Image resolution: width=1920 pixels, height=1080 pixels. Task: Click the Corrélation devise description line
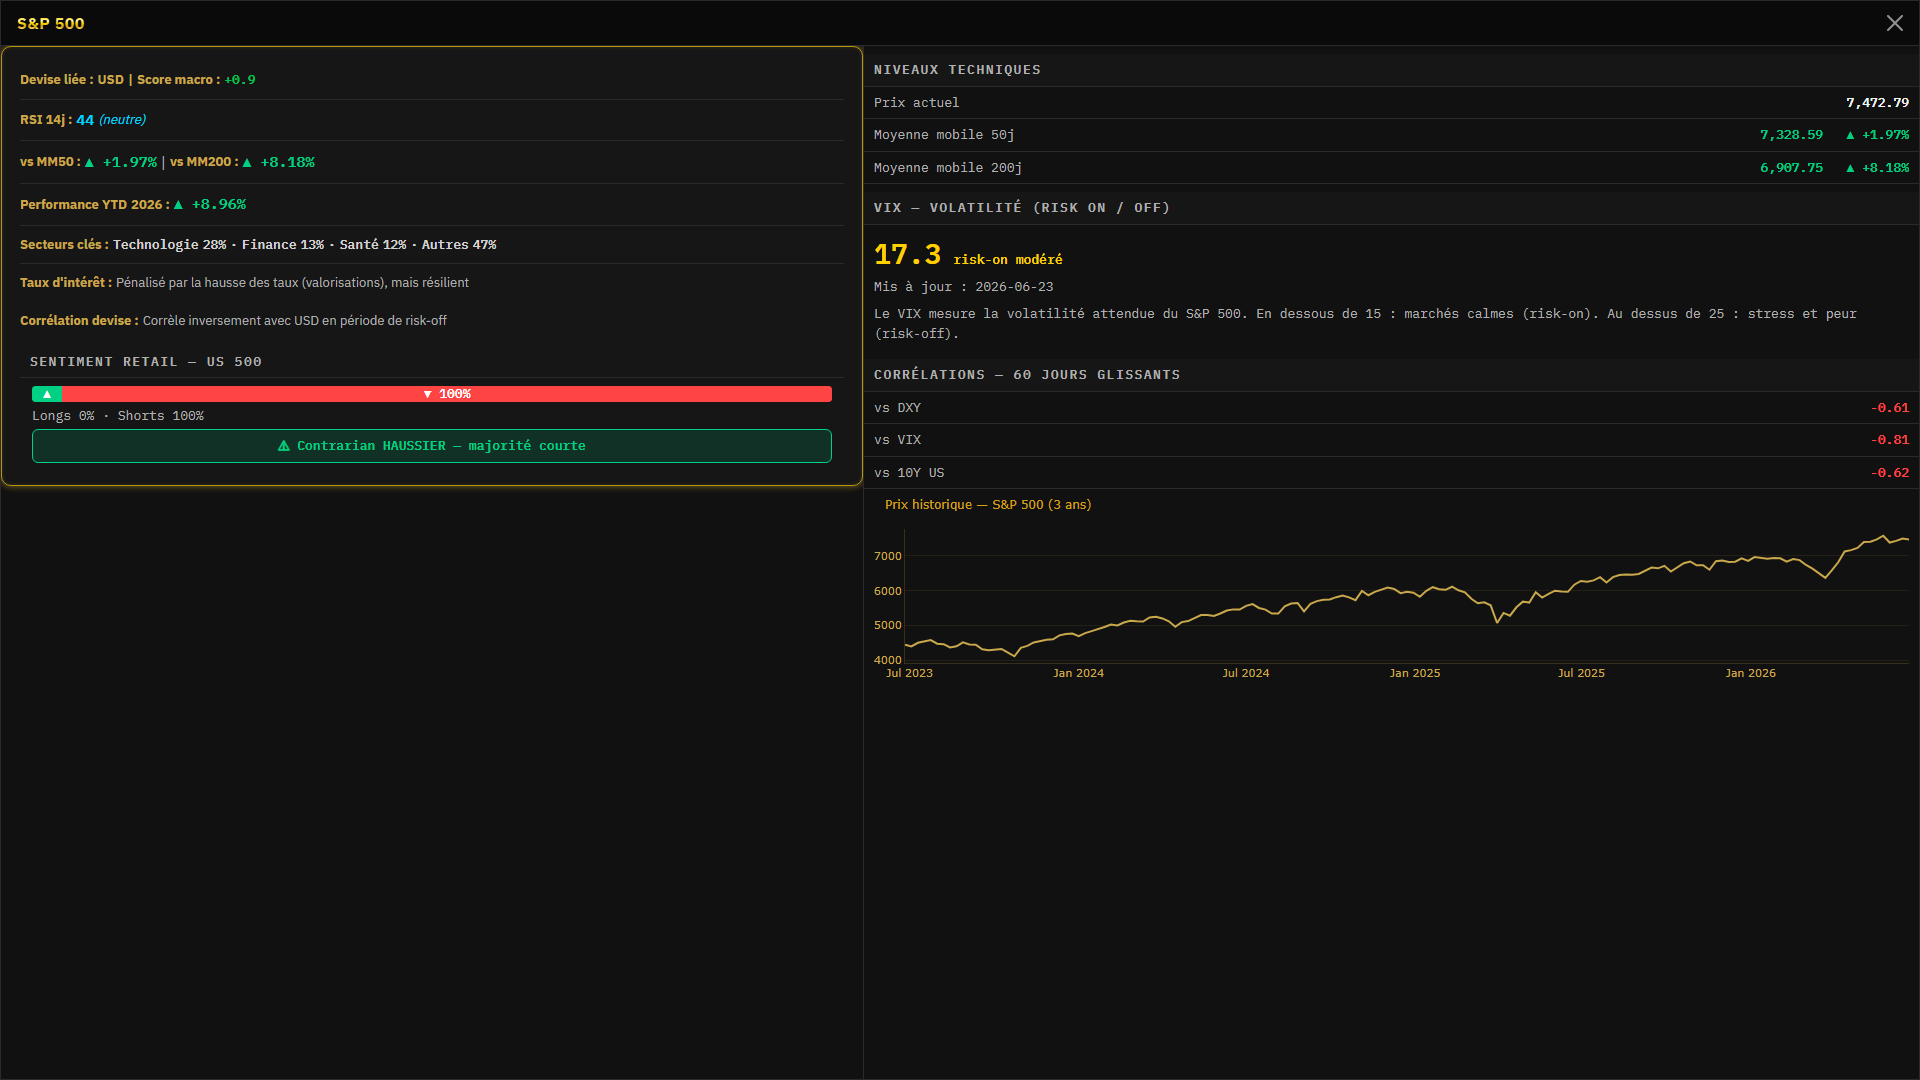233,321
